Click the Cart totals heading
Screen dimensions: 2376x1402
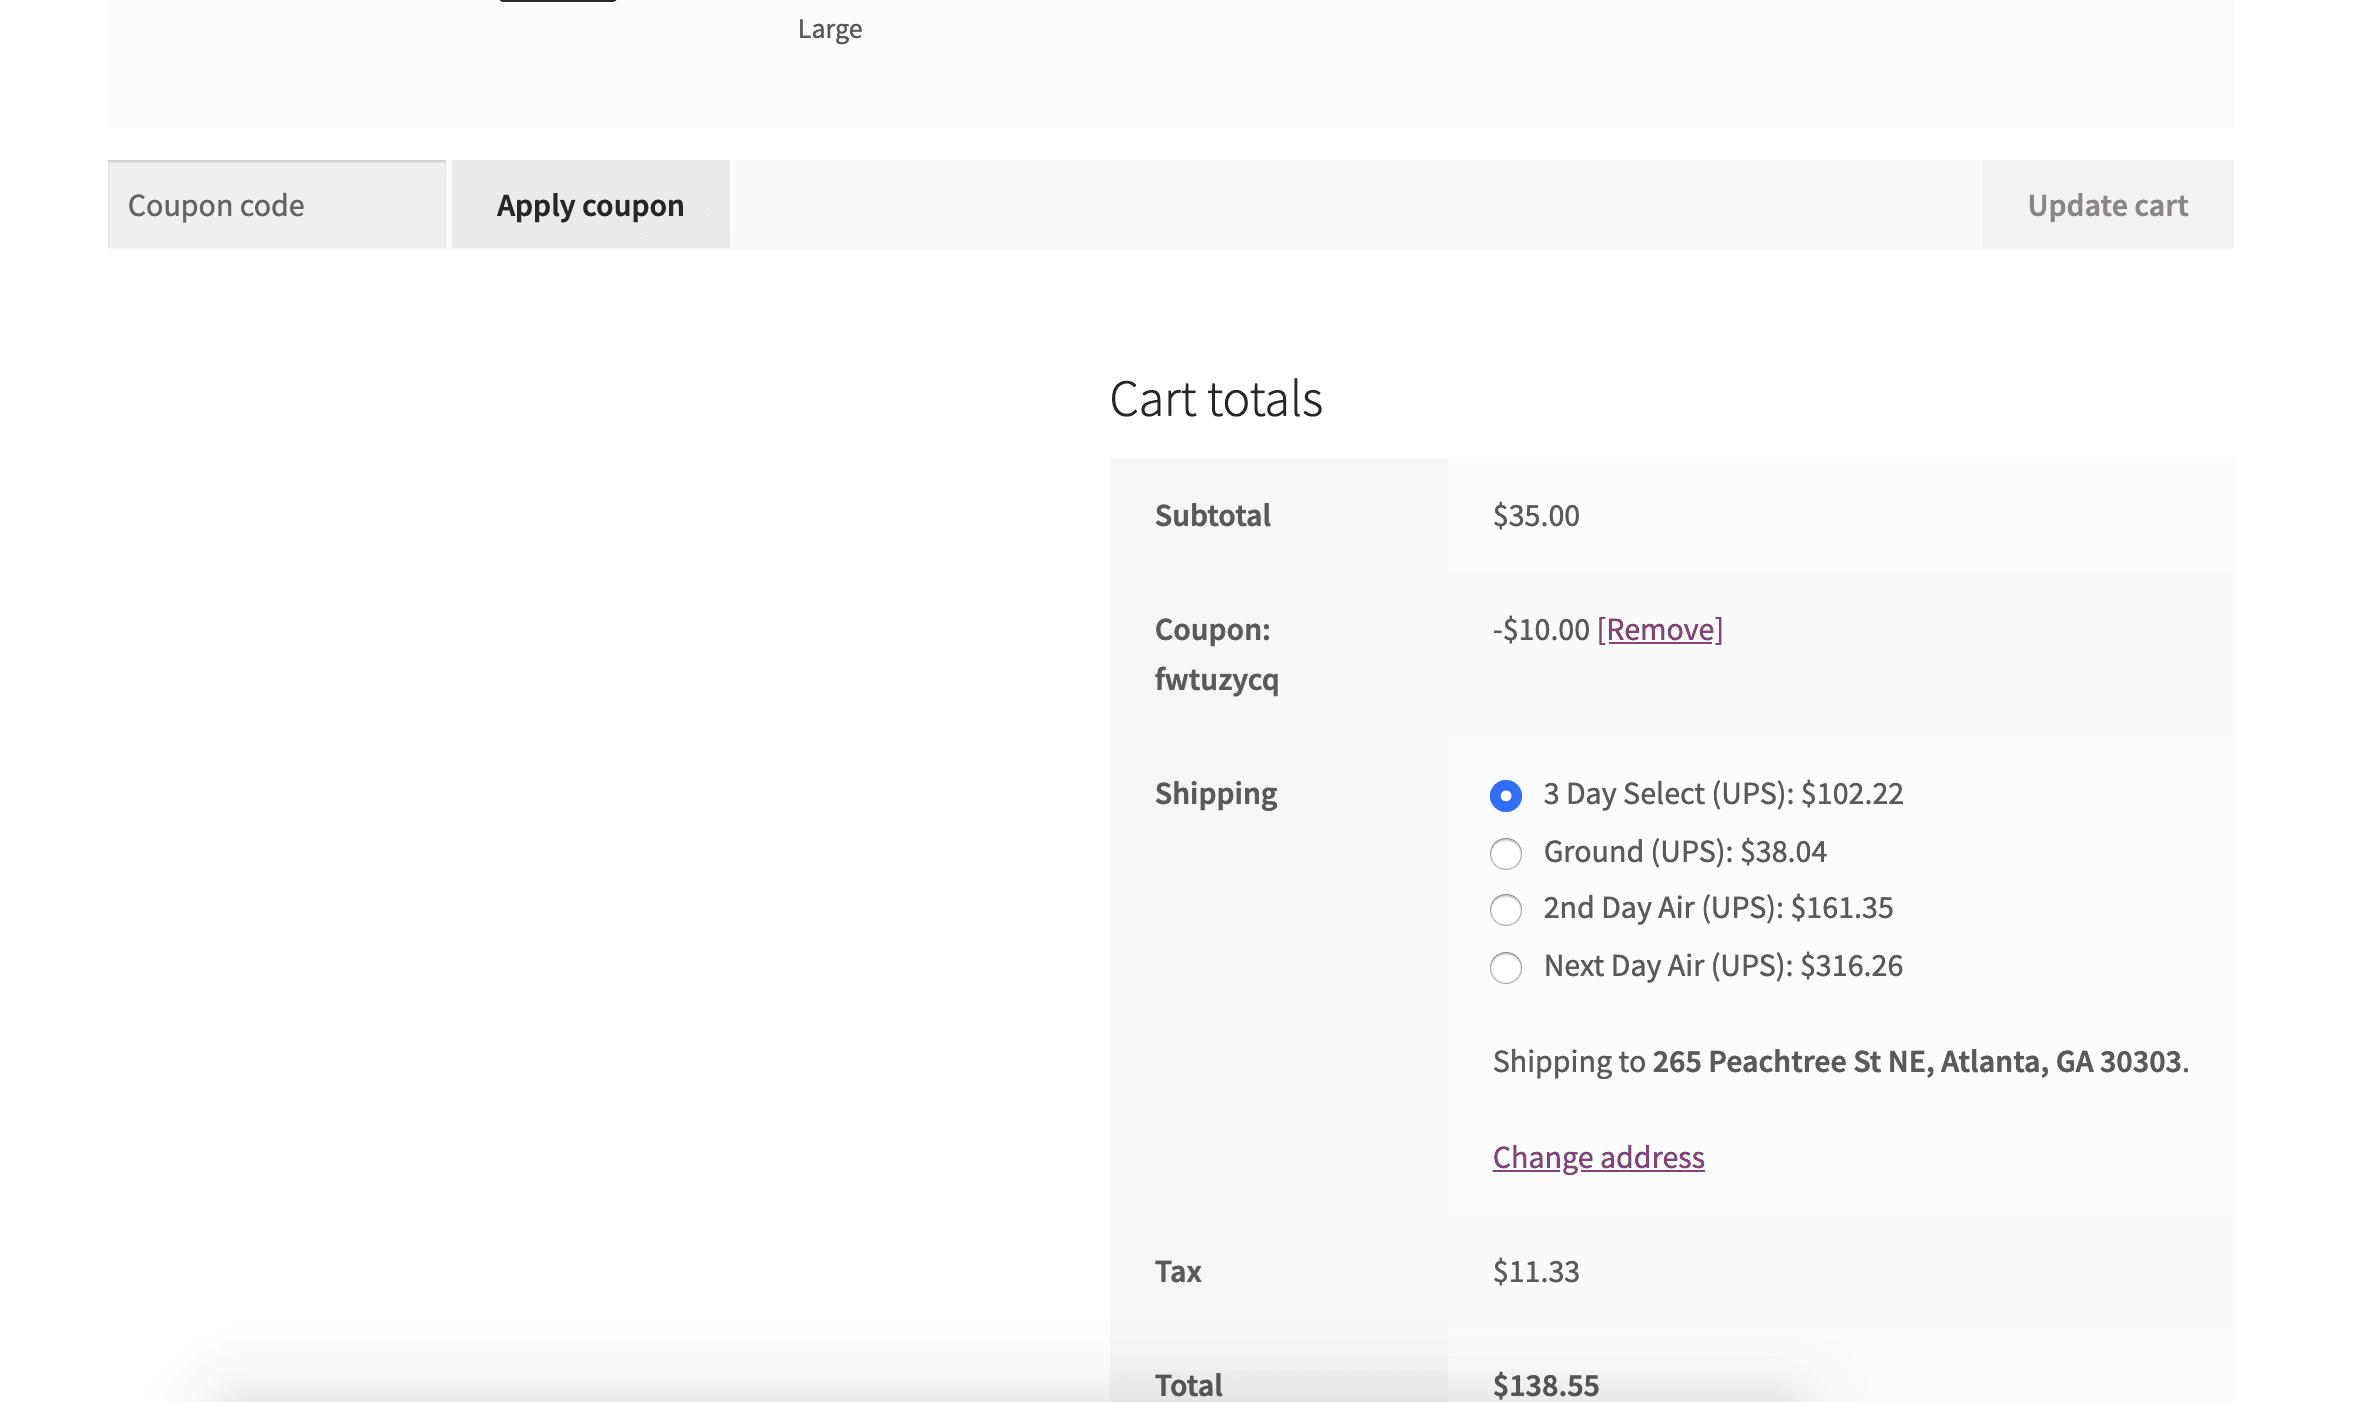[1216, 399]
